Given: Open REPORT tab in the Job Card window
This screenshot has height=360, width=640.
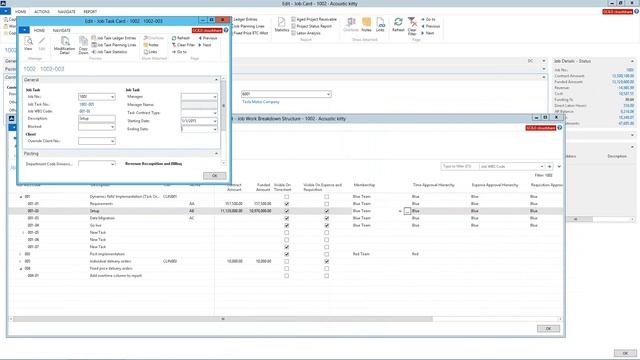Looking at the screenshot, I should point(90,12).
